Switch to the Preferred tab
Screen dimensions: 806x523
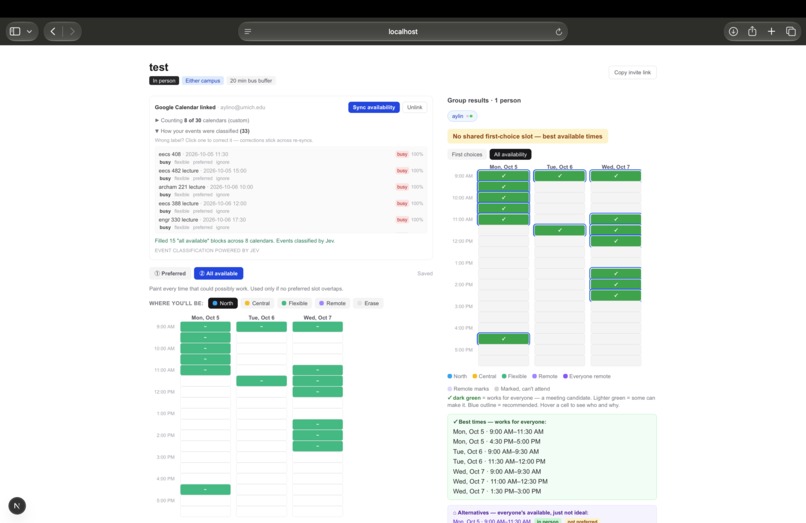click(170, 274)
